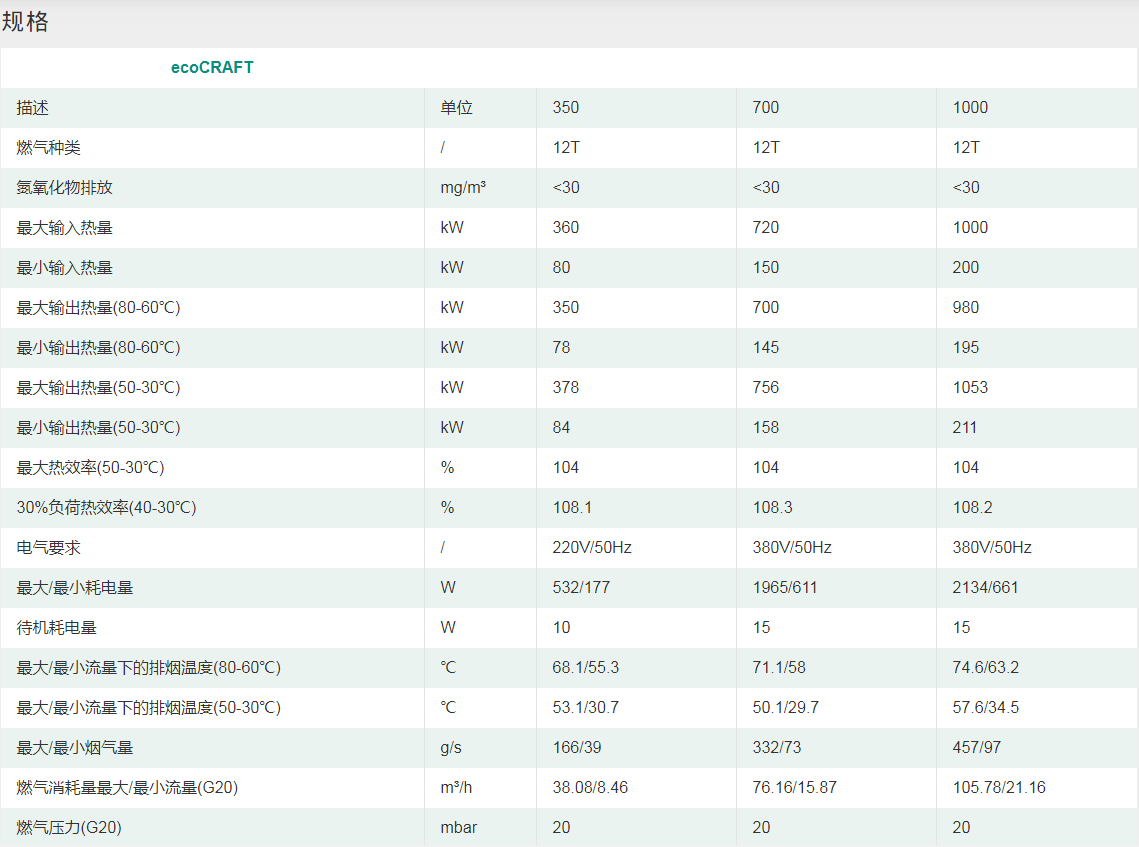Click the 最大输入热量 row label
This screenshot has height=847, width=1139.
pyautogui.click(x=65, y=228)
